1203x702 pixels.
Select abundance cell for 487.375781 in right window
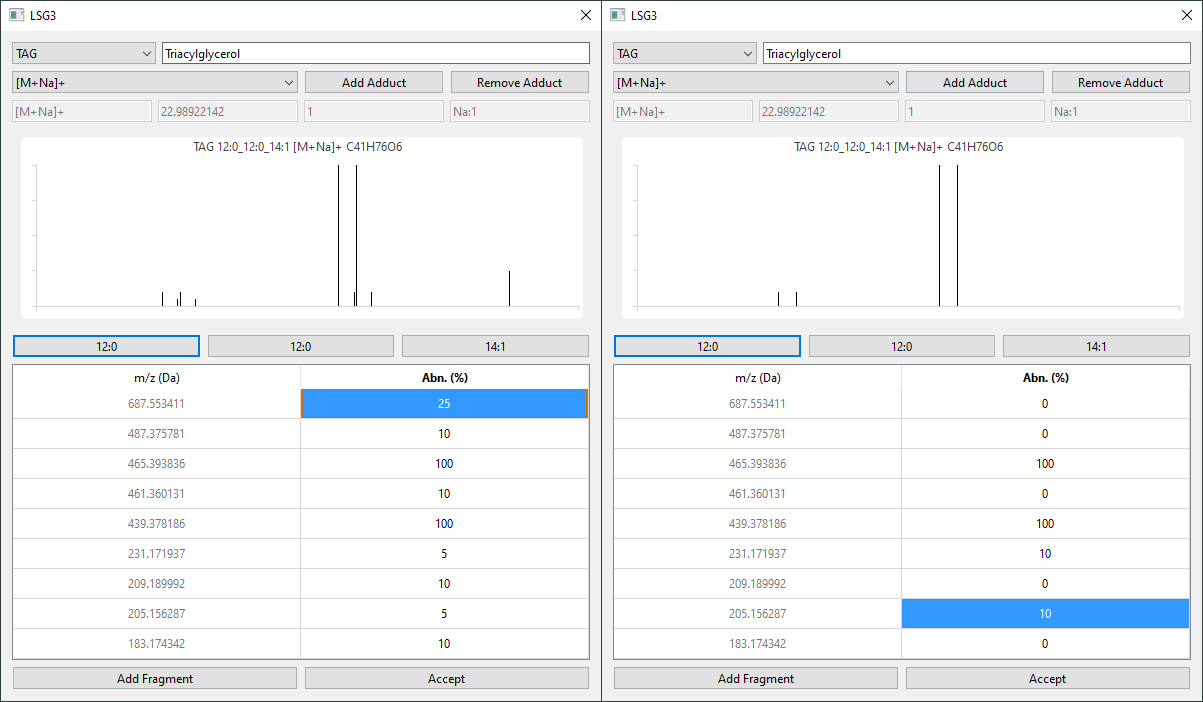click(x=1045, y=433)
